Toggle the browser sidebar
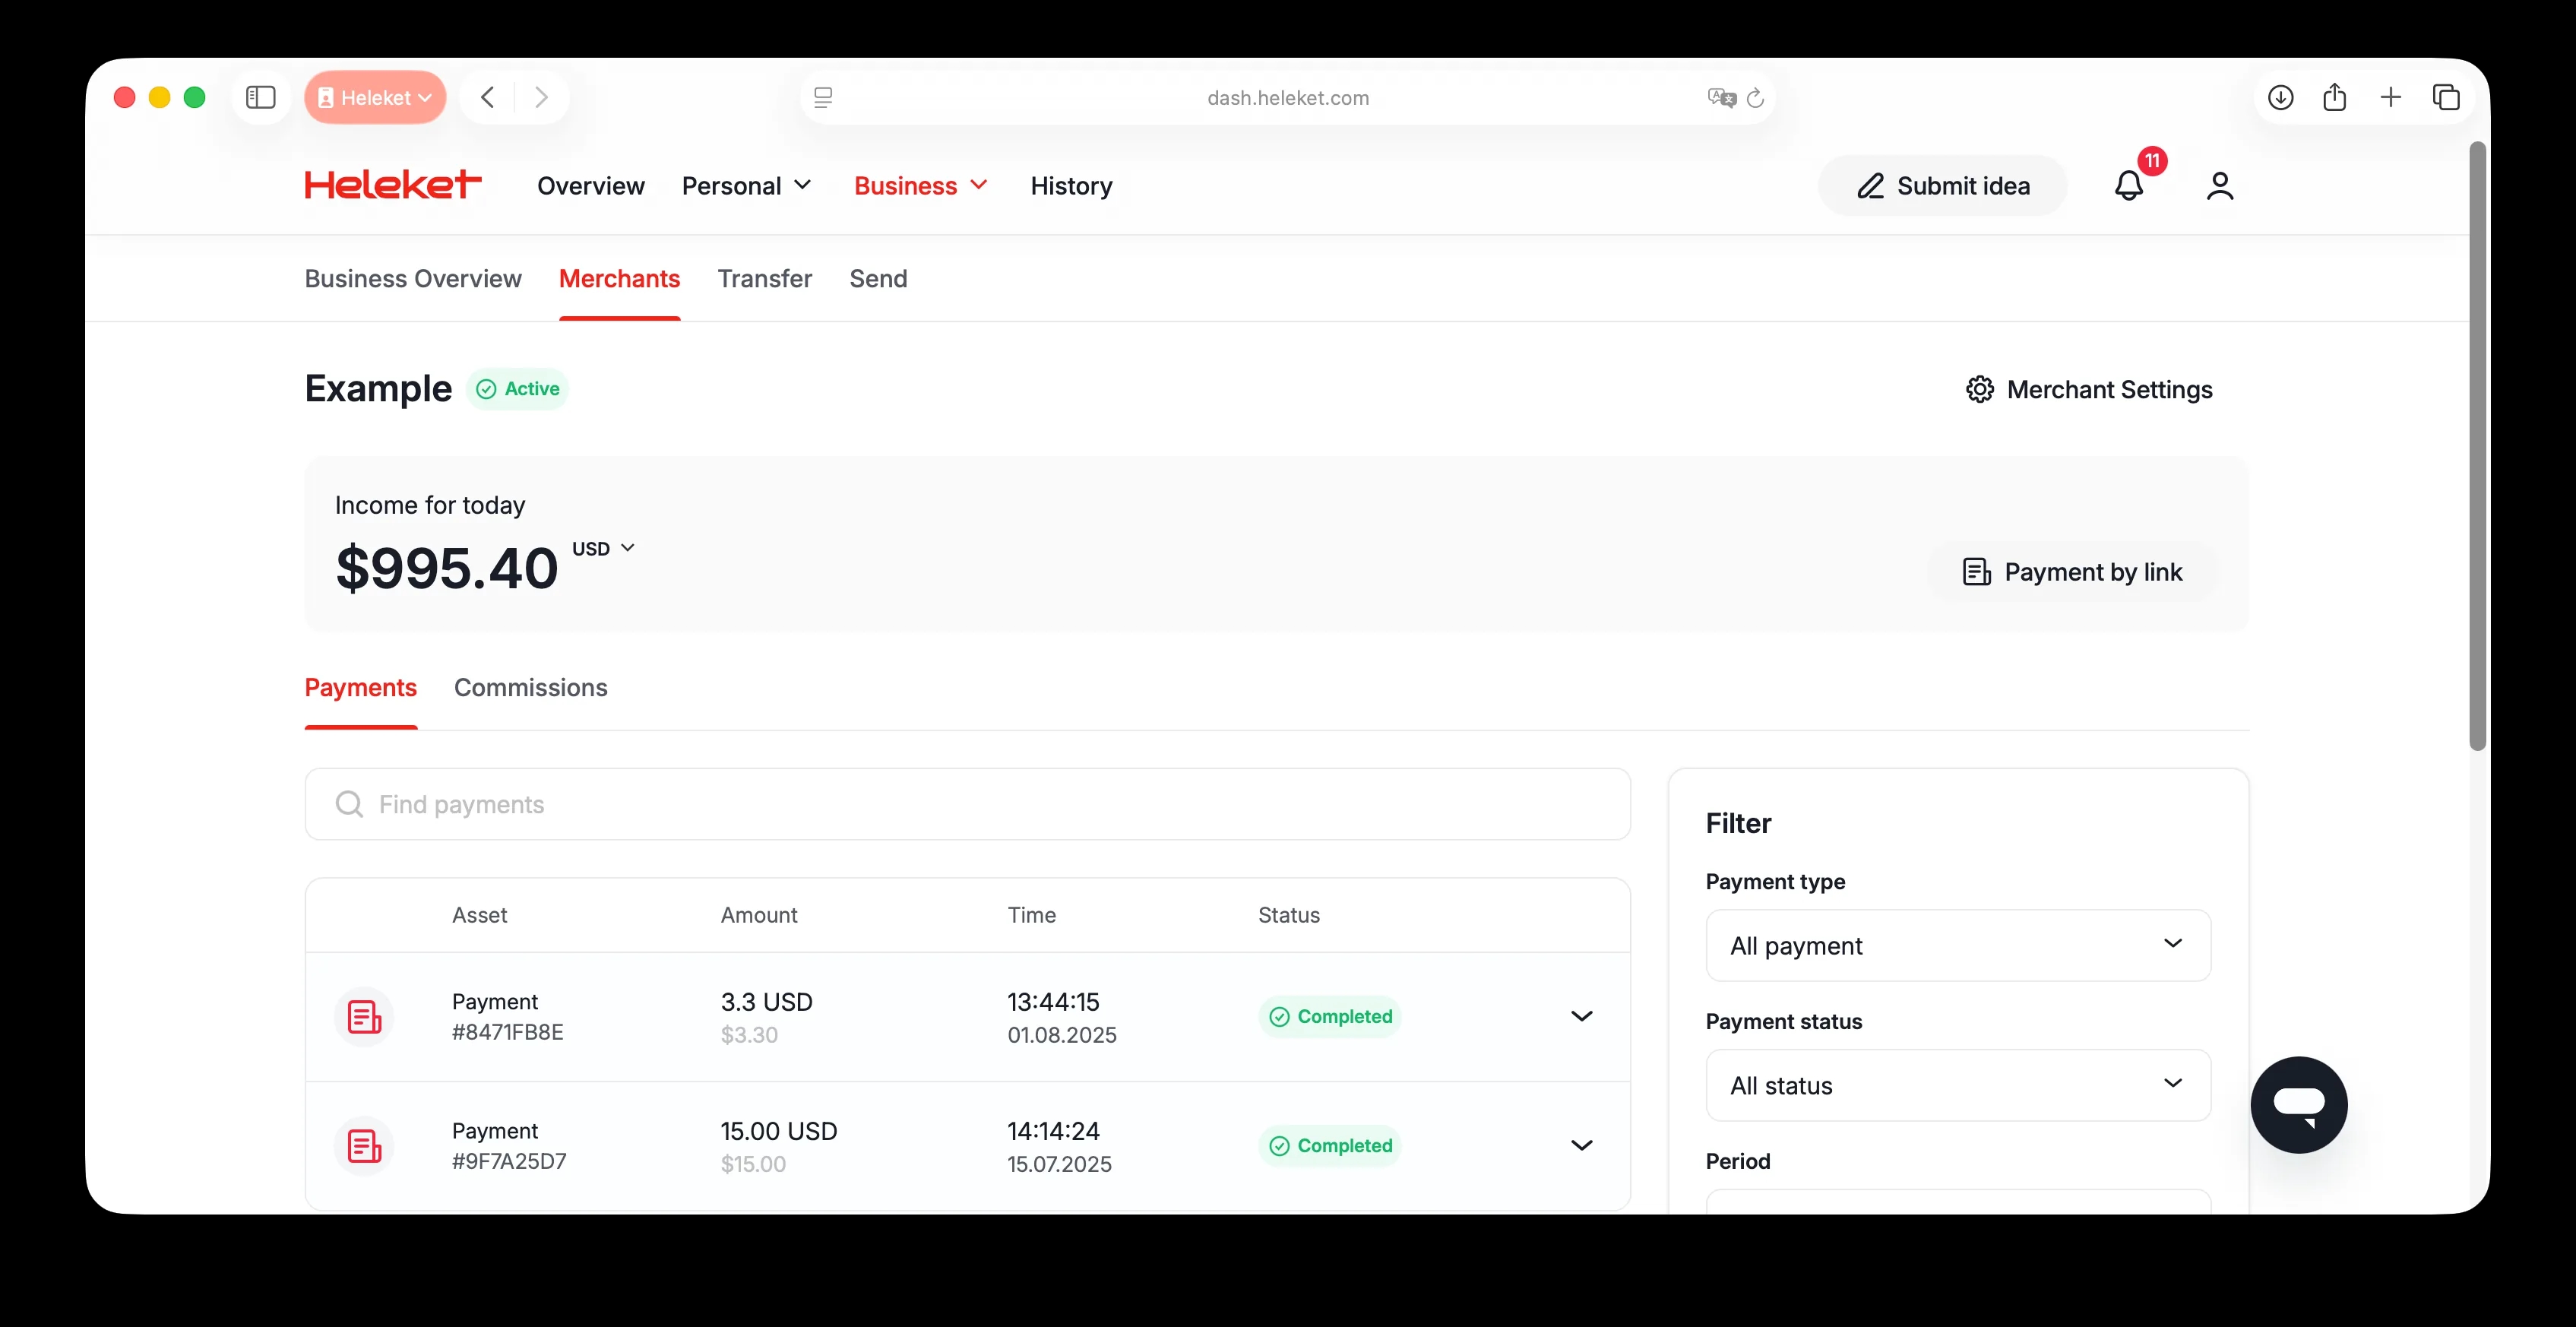2576x1327 pixels. [260, 97]
